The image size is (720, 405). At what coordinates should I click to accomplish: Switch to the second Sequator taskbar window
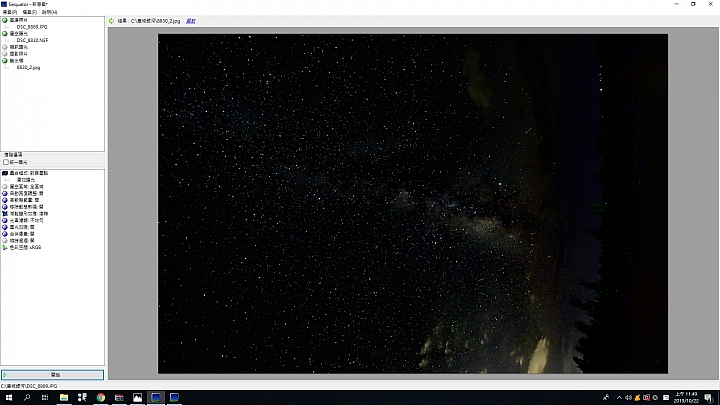pyautogui.click(x=174, y=398)
